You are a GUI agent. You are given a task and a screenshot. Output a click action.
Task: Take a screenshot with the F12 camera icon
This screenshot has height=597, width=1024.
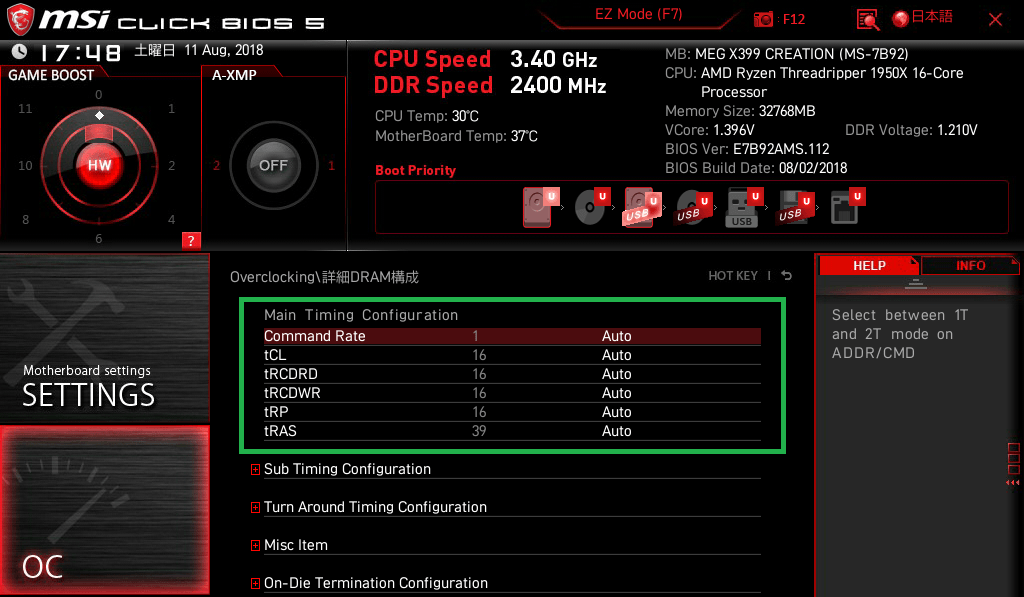(x=765, y=19)
